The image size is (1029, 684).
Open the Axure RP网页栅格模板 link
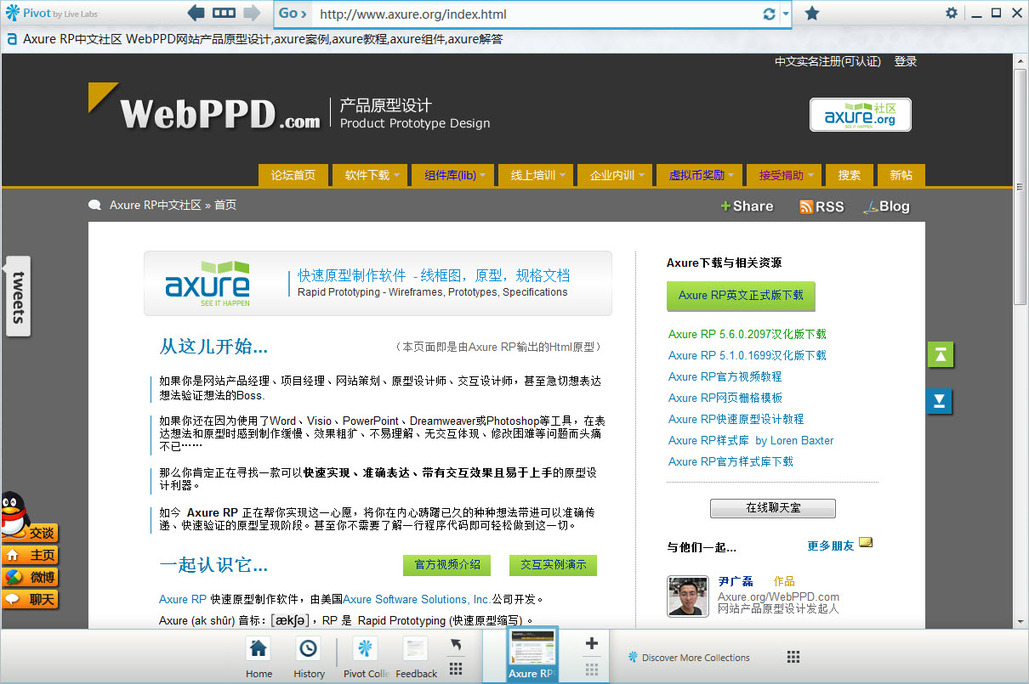pyautogui.click(x=725, y=398)
